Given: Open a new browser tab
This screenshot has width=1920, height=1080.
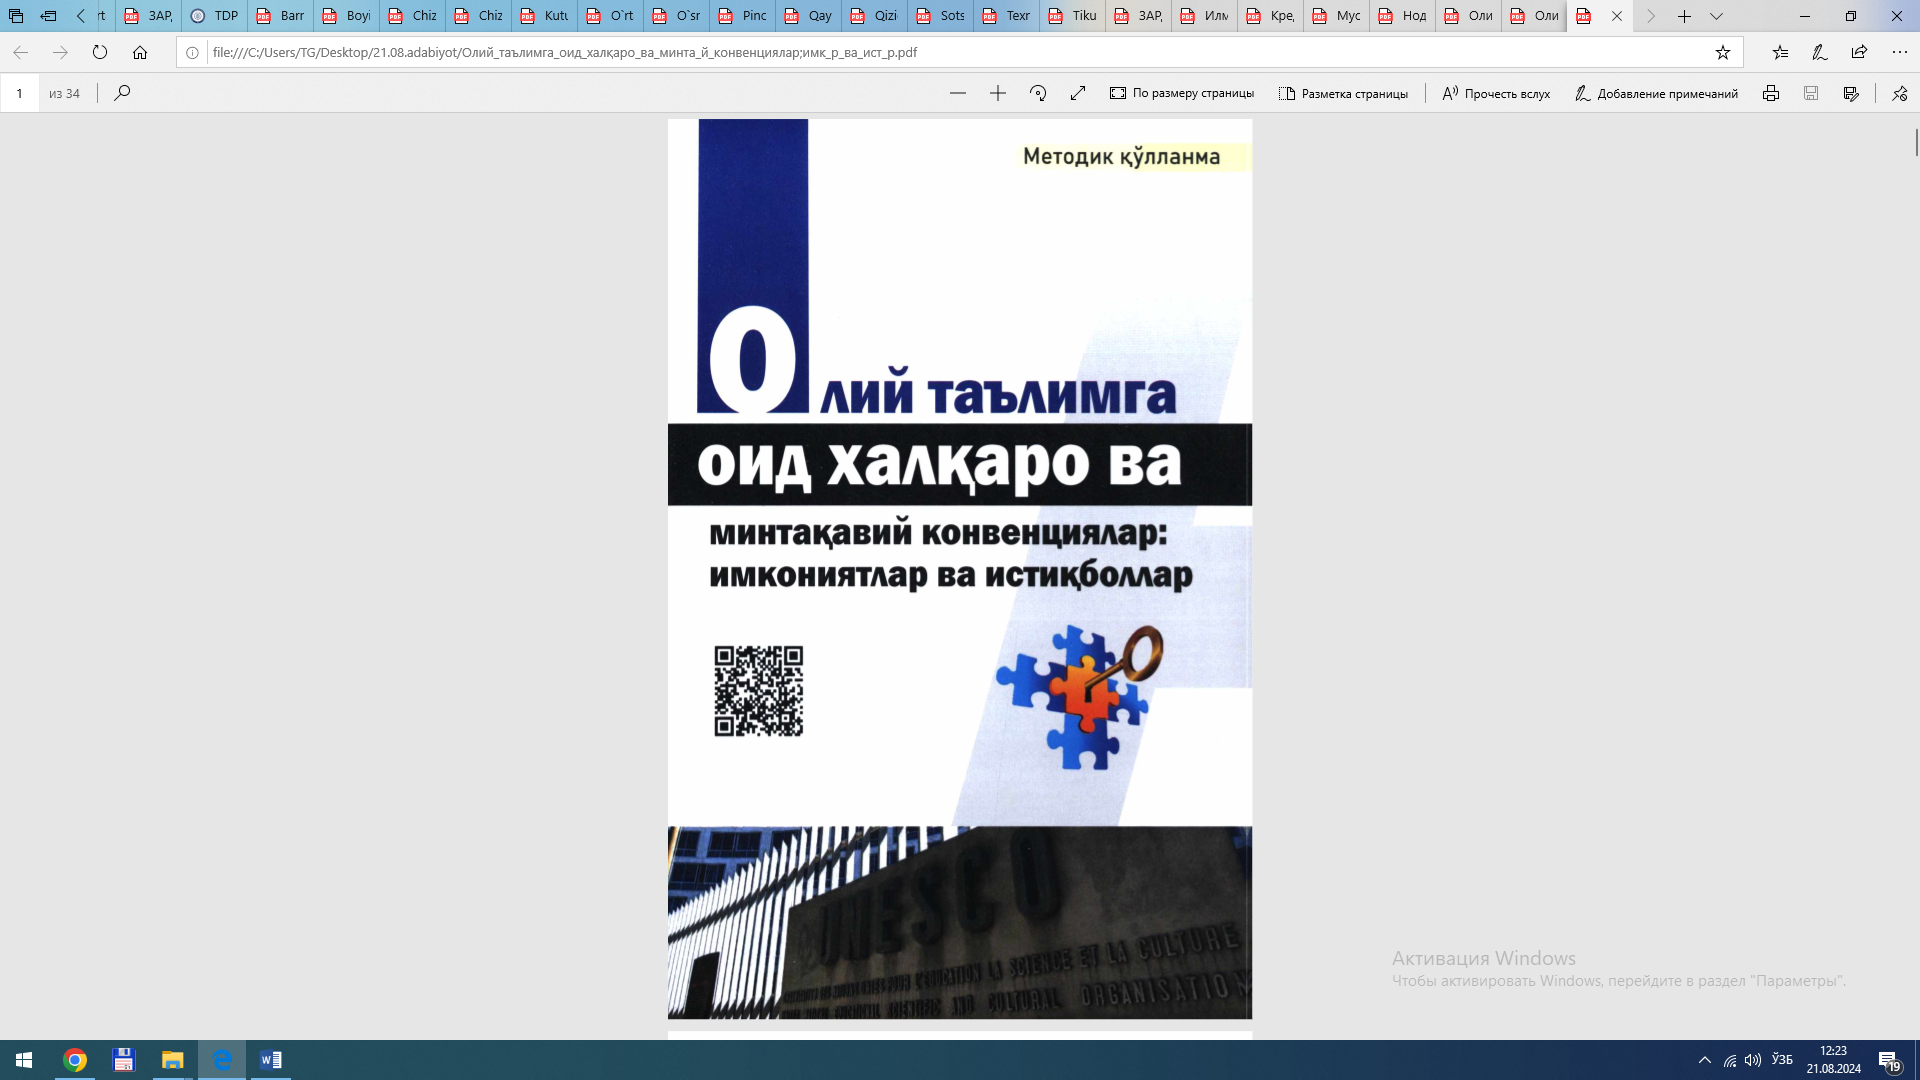Looking at the screenshot, I should coord(1684,17).
